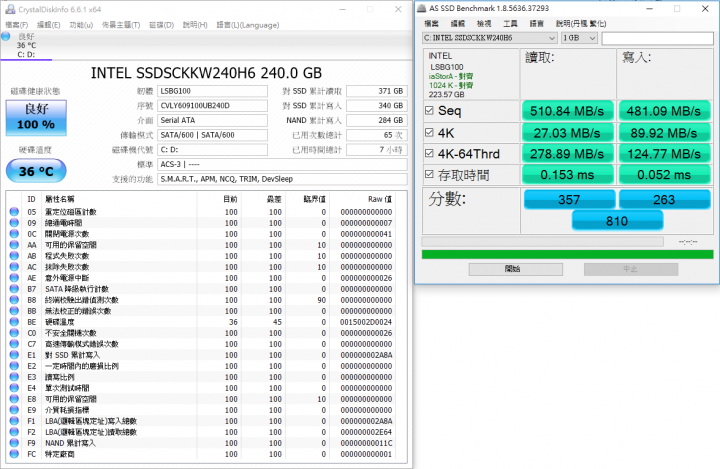Click the empty text field beside 1 GB

[x=658, y=38]
